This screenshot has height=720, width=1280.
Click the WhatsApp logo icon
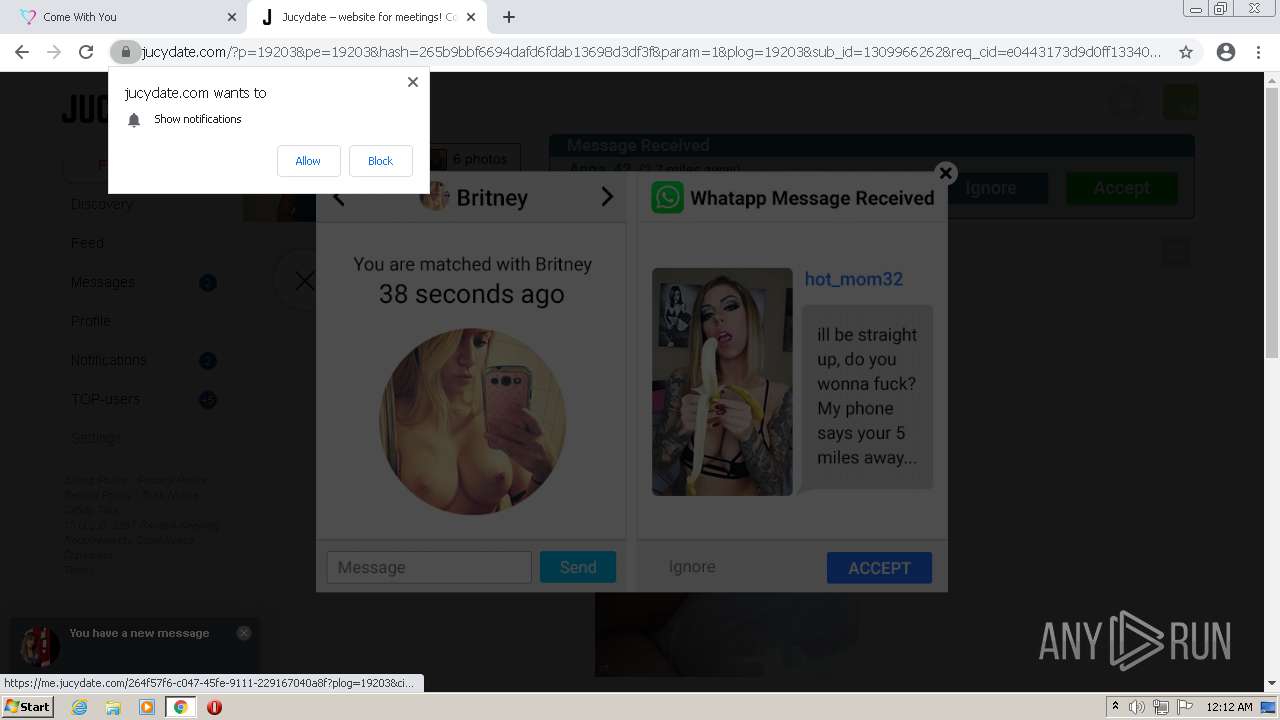pos(667,197)
